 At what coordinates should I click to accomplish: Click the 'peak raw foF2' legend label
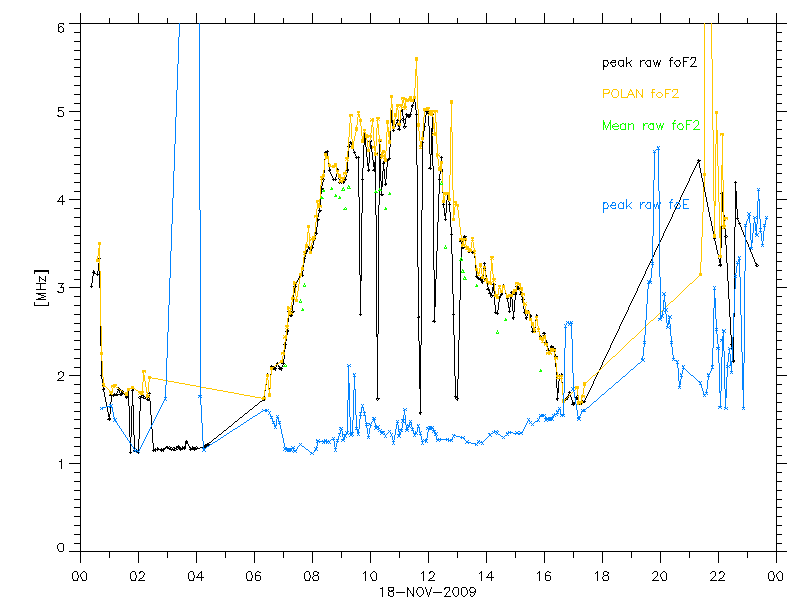click(649, 63)
